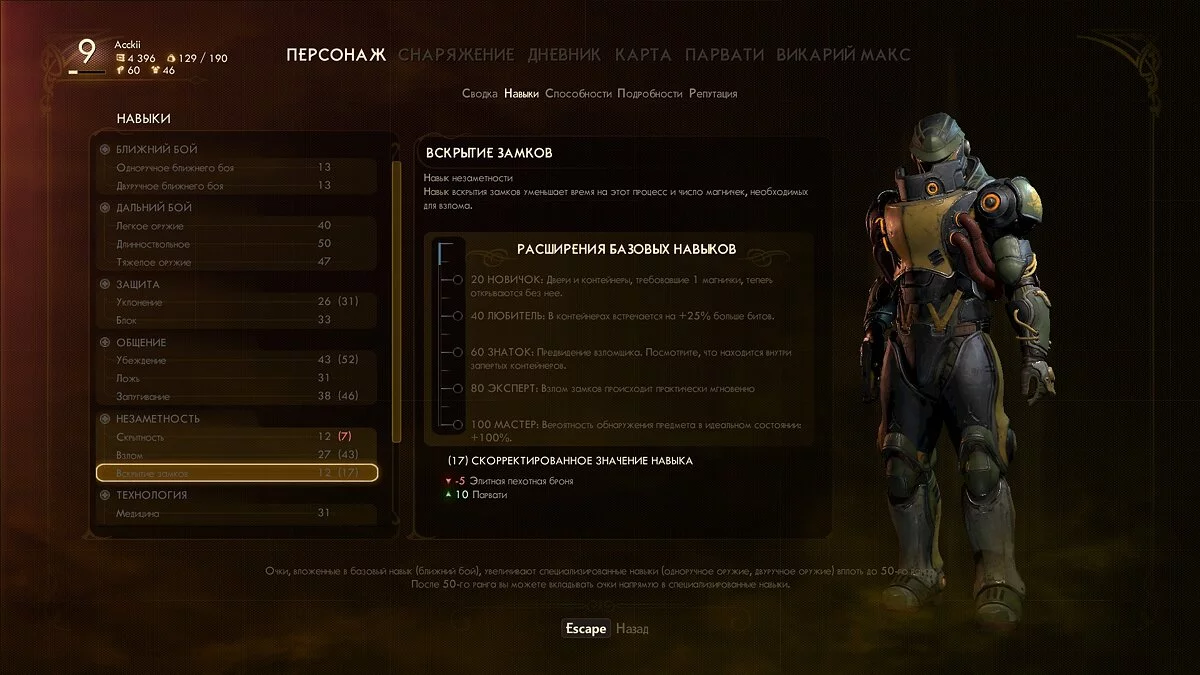Click the ДАЛЬНИЙ БОЙ category circle icon
1200x675 pixels.
pyautogui.click(x=105, y=207)
